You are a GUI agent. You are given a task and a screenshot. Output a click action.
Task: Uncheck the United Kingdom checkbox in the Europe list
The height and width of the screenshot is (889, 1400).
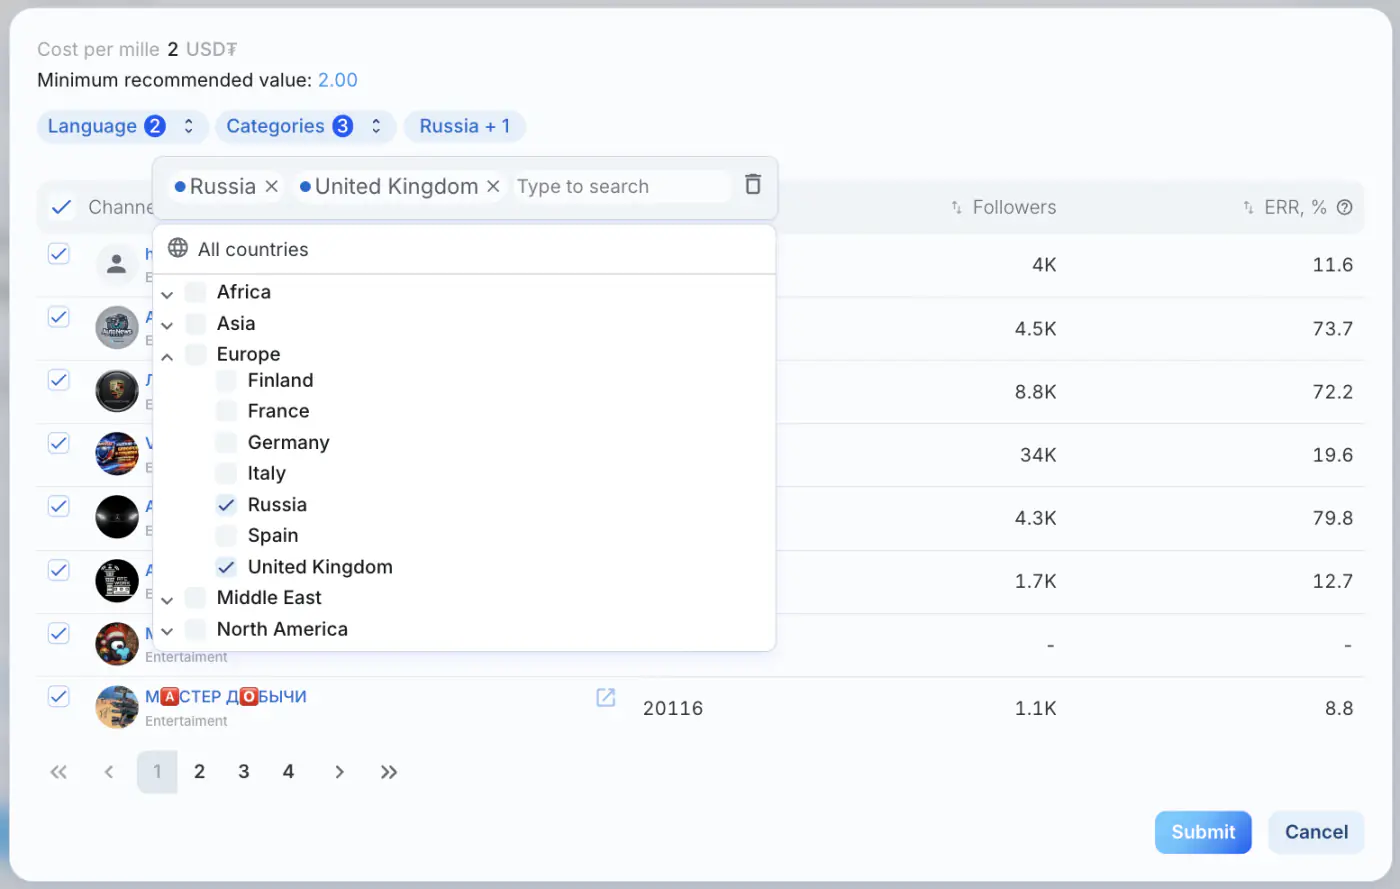(227, 567)
